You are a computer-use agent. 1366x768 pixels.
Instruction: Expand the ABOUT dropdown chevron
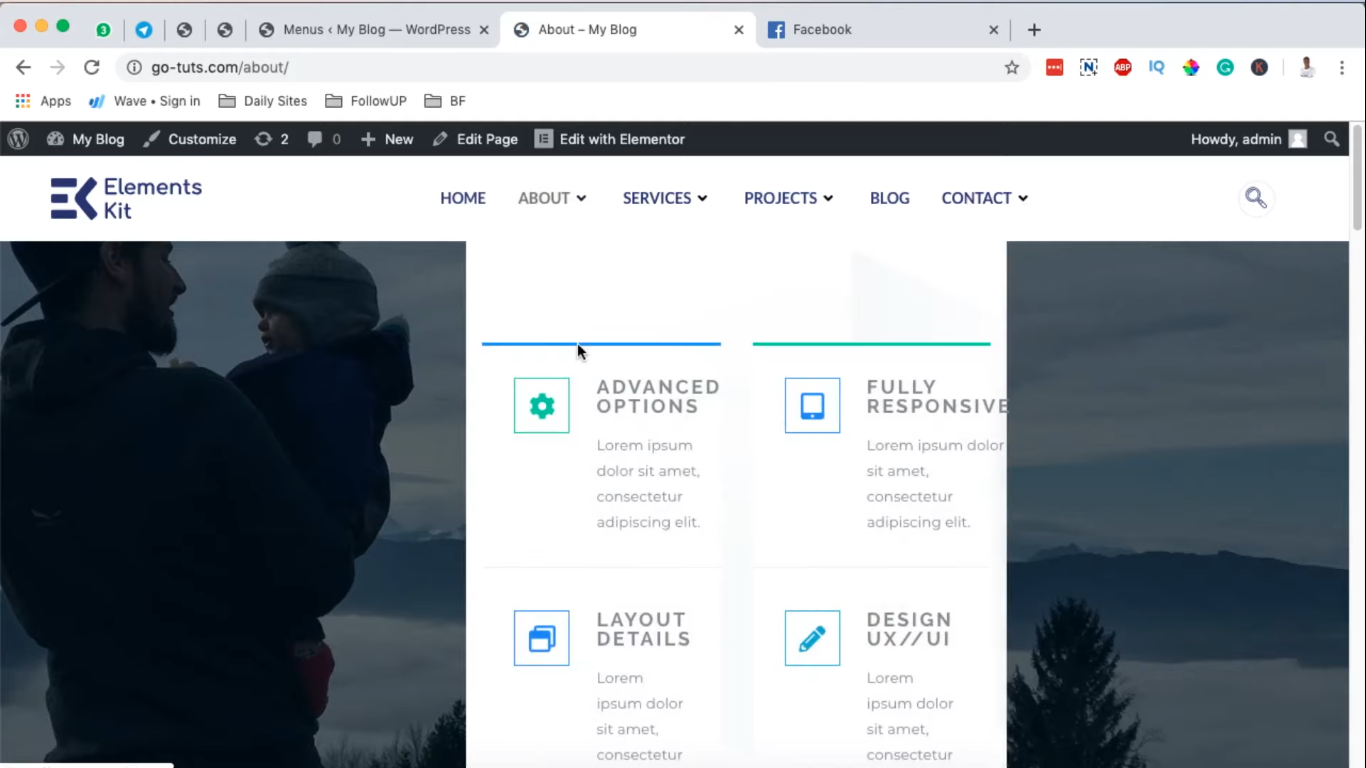[x=581, y=198]
